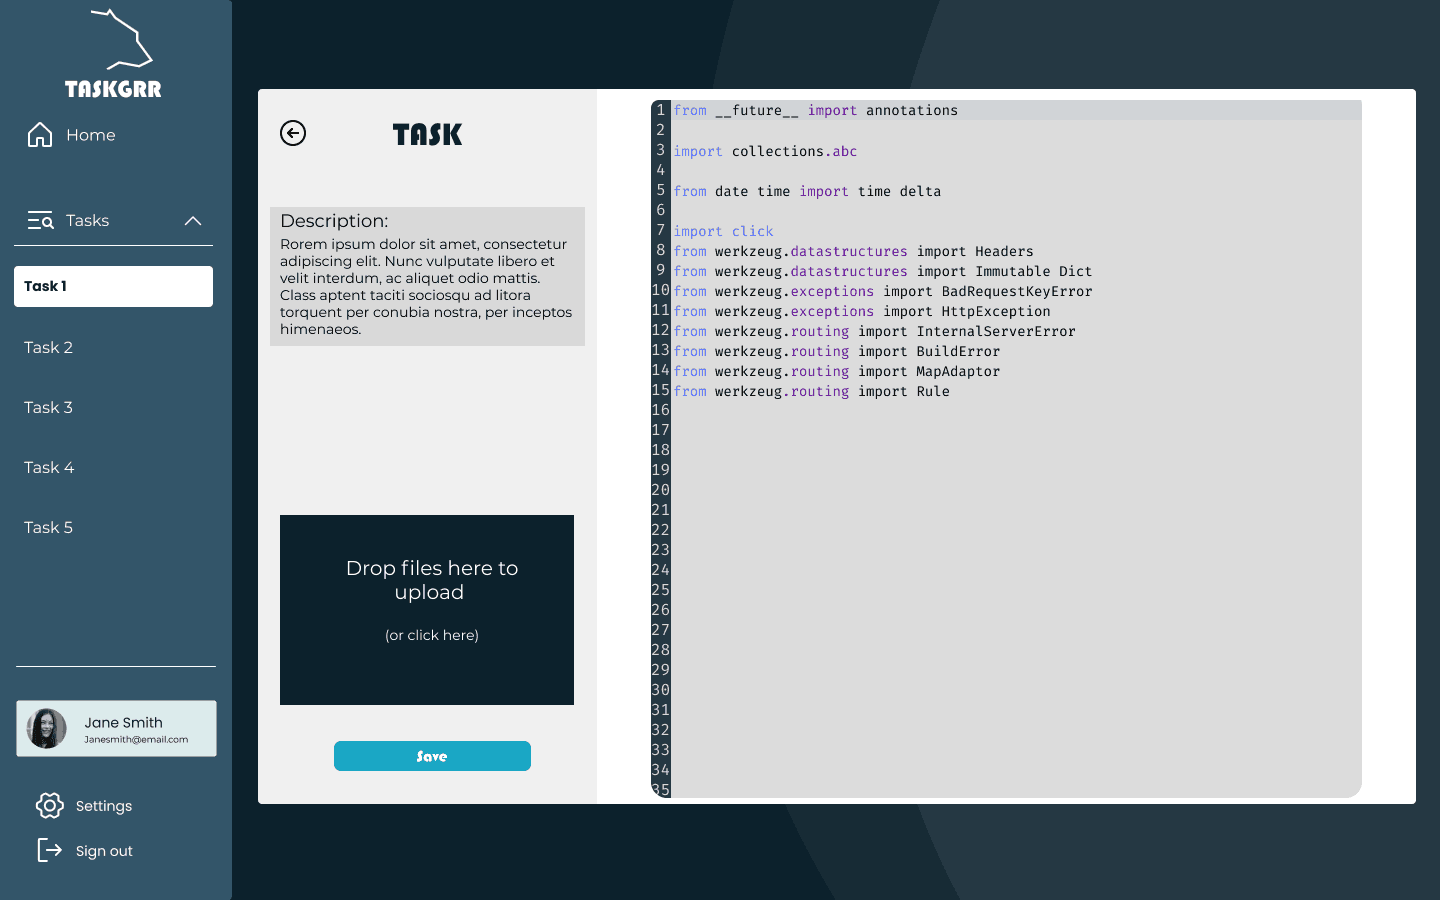The height and width of the screenshot is (900, 1440).
Task: Click the Drop files here upload area
Action: coord(427,610)
